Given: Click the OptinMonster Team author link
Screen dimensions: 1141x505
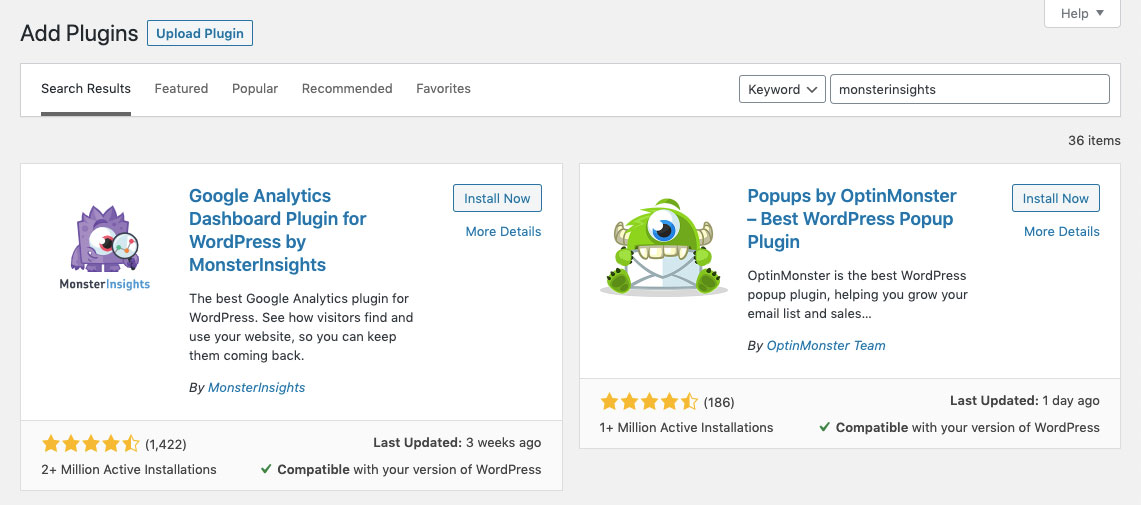Looking at the screenshot, I should tap(825, 345).
